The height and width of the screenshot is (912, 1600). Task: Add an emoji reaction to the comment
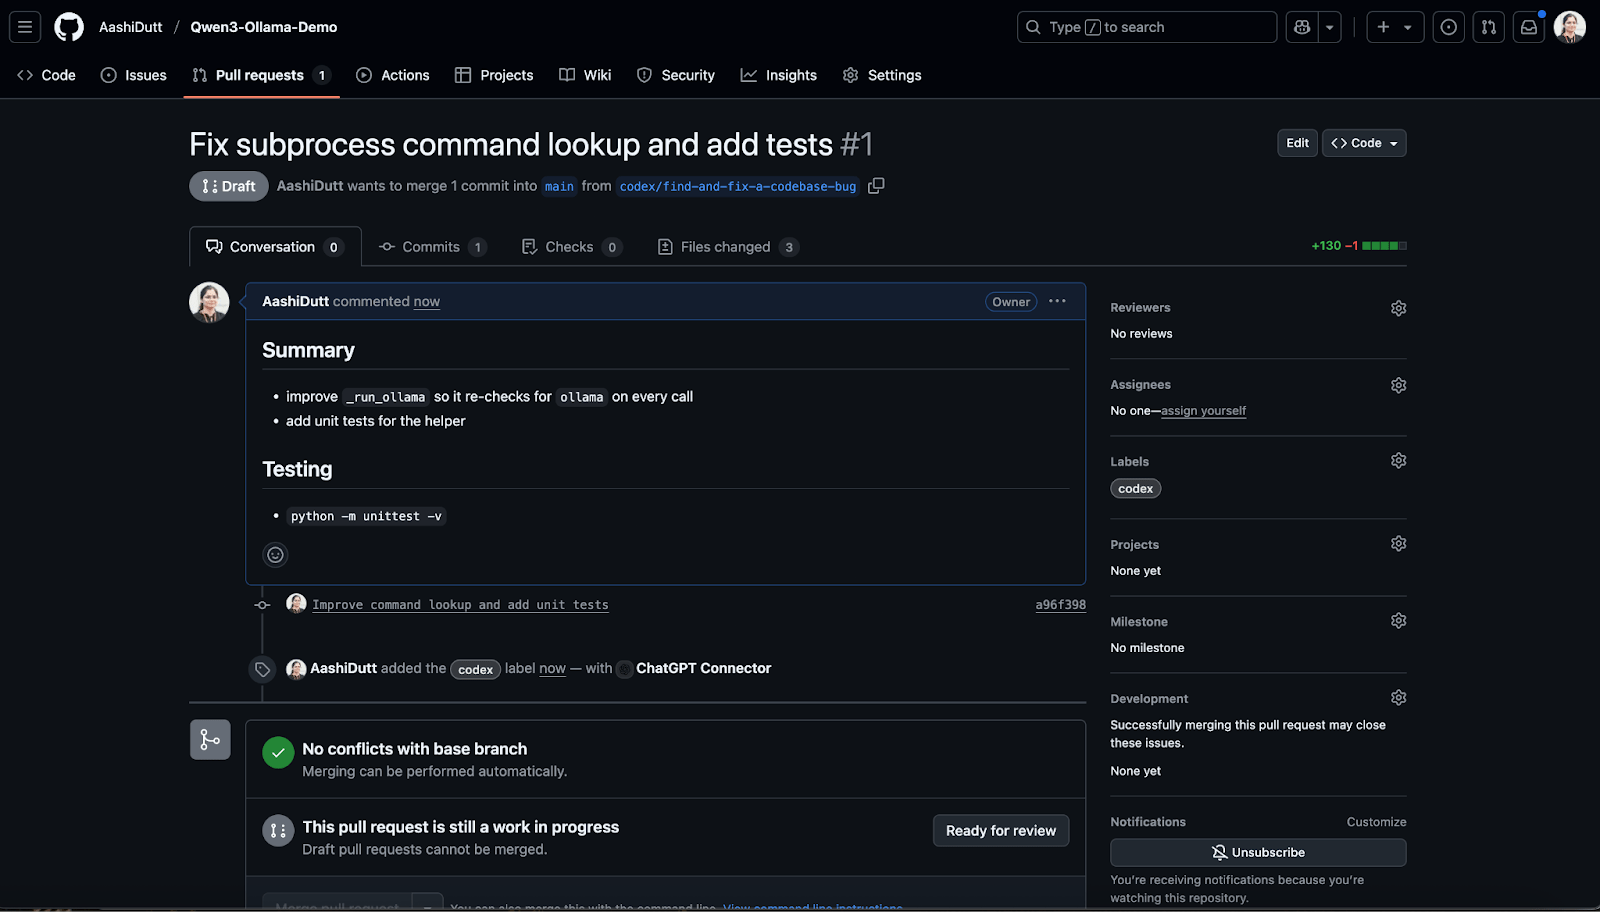point(275,554)
